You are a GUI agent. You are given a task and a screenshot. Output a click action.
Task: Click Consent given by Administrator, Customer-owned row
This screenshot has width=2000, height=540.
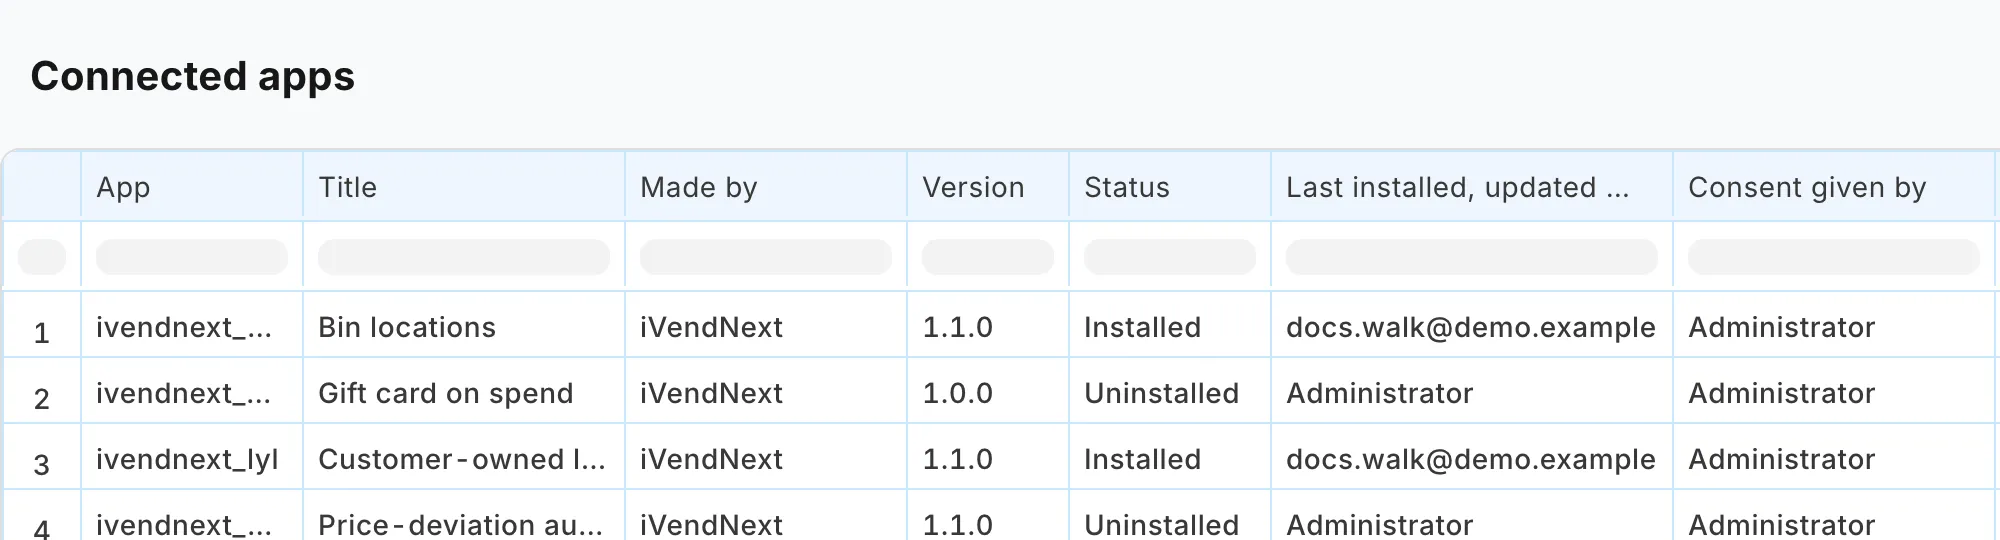[1834, 459]
